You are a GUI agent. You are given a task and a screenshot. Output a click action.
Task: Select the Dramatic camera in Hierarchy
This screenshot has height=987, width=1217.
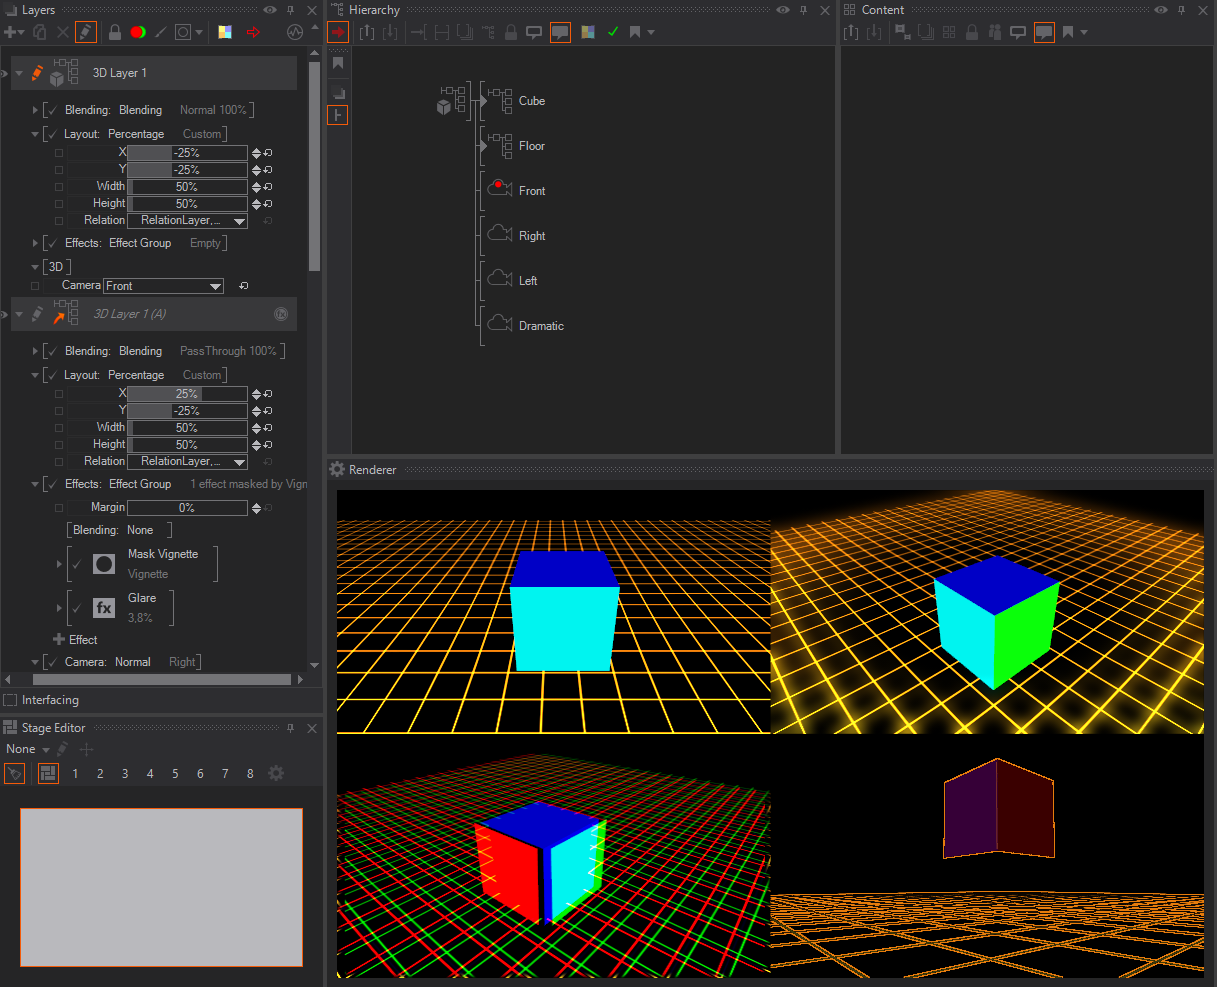coord(541,326)
